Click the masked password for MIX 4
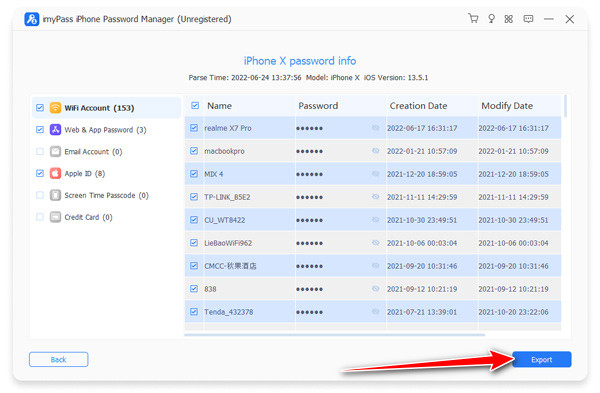This screenshot has height=393, width=600. [309, 174]
